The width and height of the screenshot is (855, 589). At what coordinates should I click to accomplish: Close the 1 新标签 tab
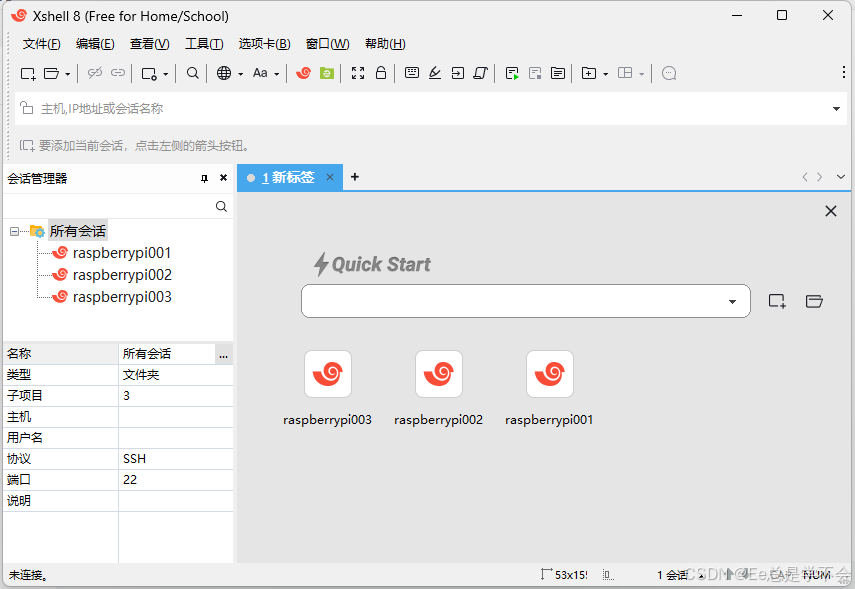(x=330, y=177)
